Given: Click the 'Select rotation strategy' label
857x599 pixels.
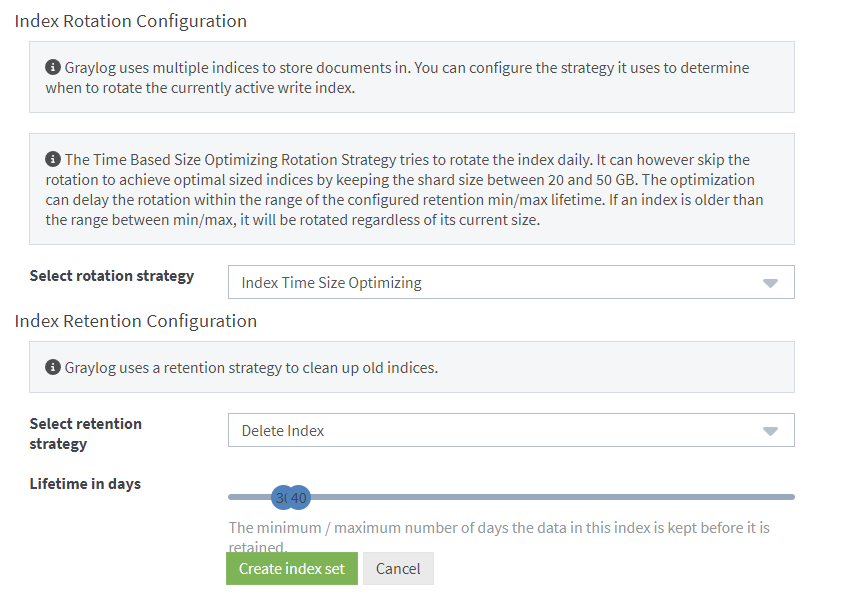Looking at the screenshot, I should 112,276.
